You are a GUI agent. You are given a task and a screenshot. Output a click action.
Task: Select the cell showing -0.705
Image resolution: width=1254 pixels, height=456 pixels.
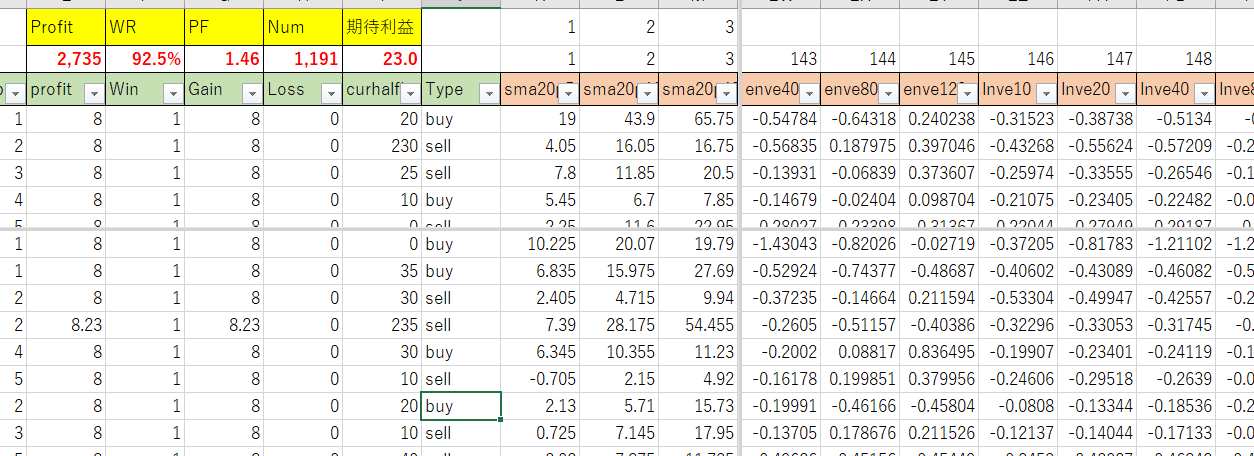[x=541, y=379]
